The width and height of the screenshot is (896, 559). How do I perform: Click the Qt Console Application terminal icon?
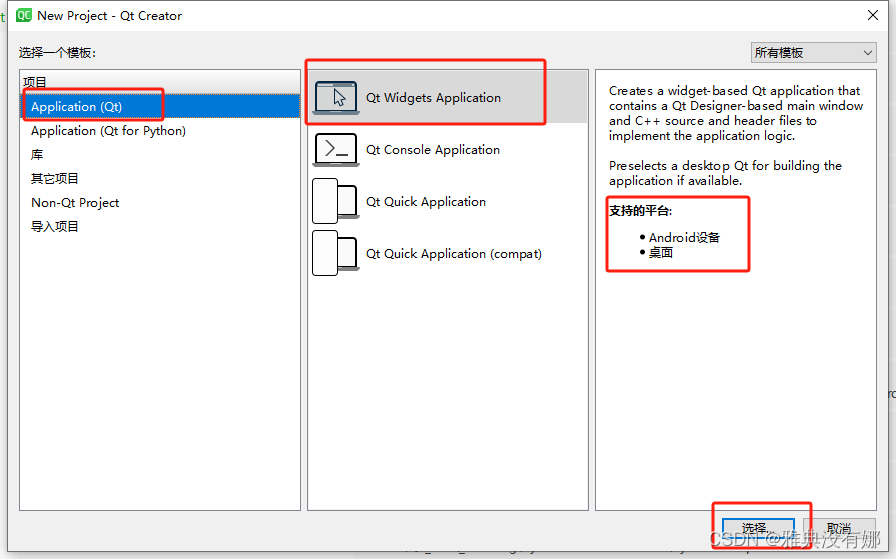click(336, 150)
